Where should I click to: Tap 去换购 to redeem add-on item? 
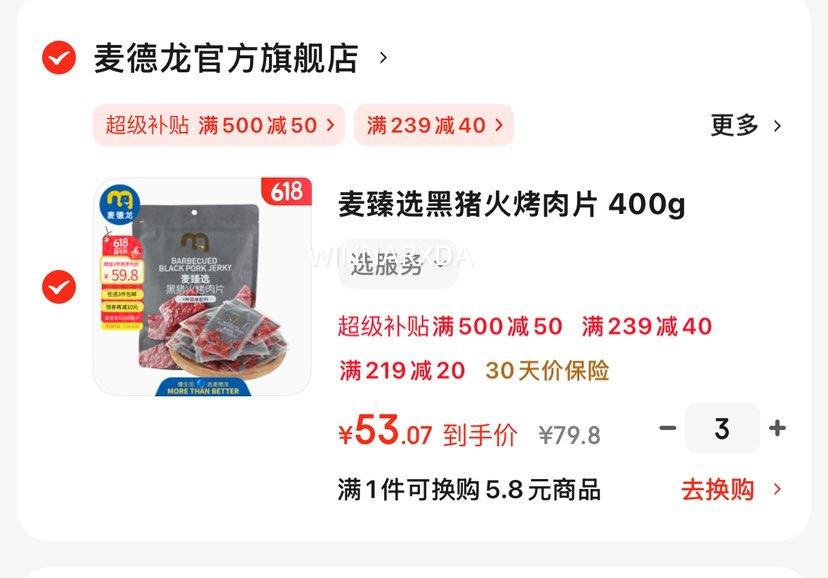pyautogui.click(x=718, y=489)
